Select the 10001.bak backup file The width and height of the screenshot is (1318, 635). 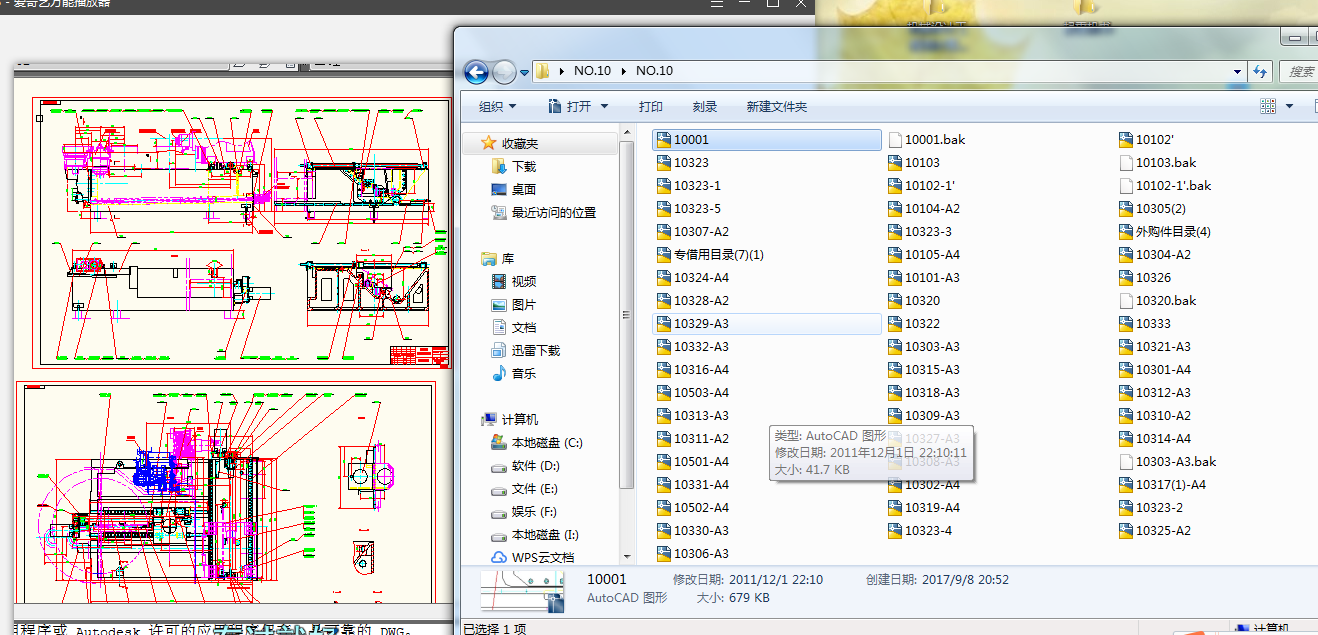pos(927,140)
